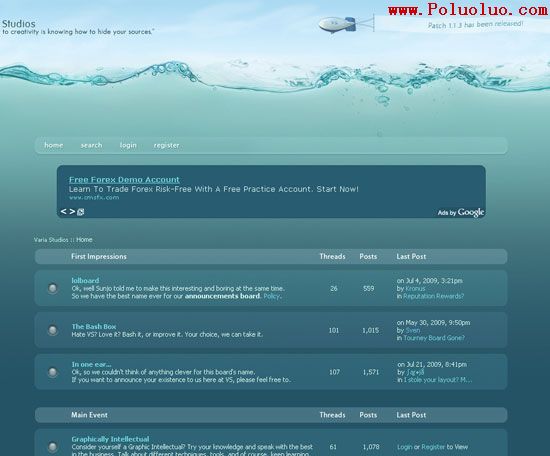Click The Bash Box threads count 101
Screen dimensions: 550x456
coord(334,330)
